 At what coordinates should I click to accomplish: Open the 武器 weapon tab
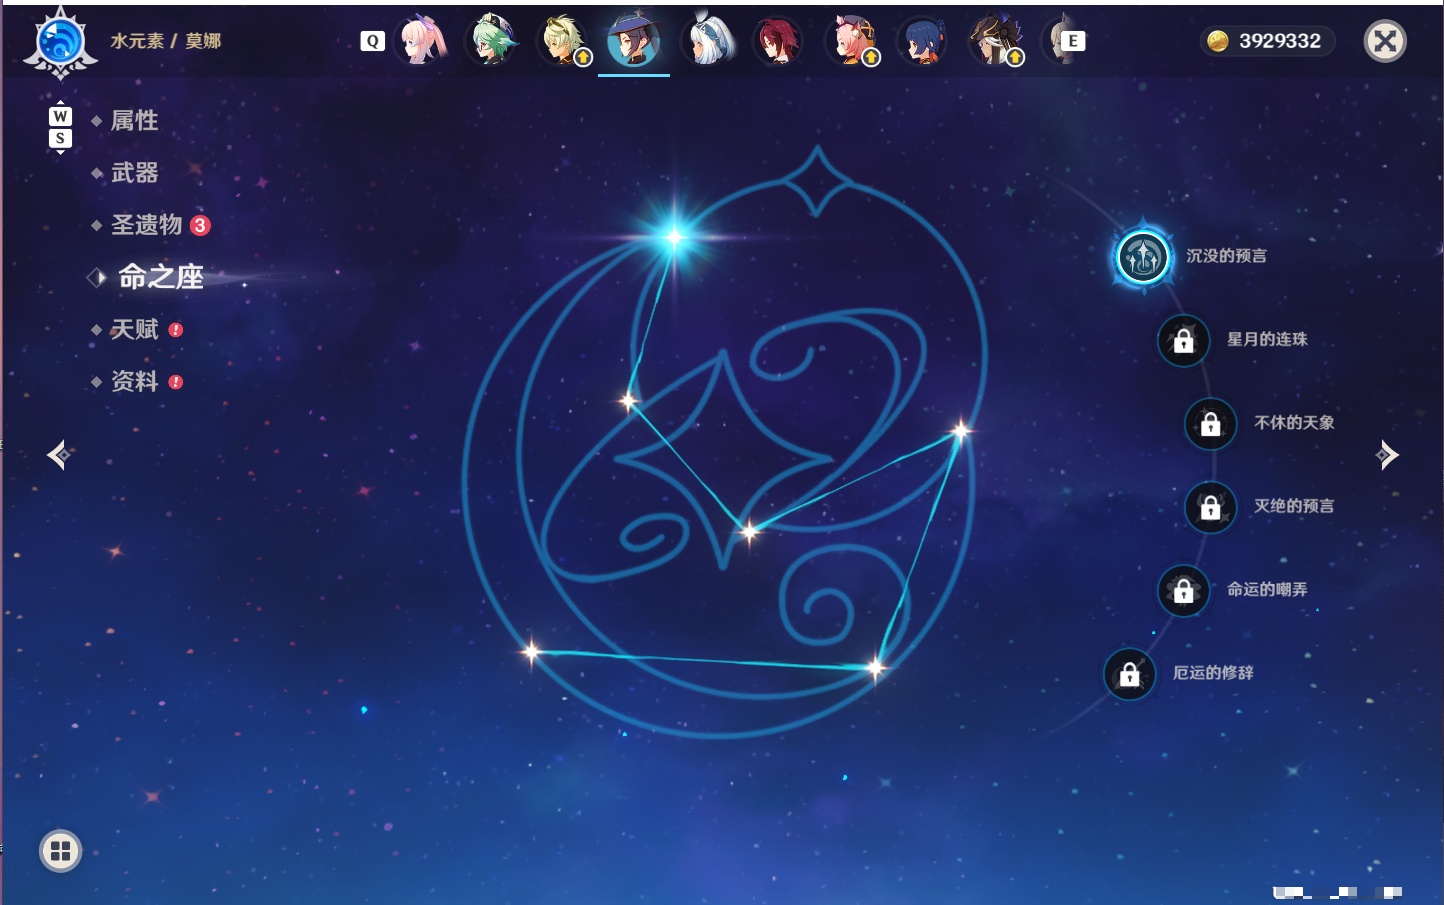[134, 173]
